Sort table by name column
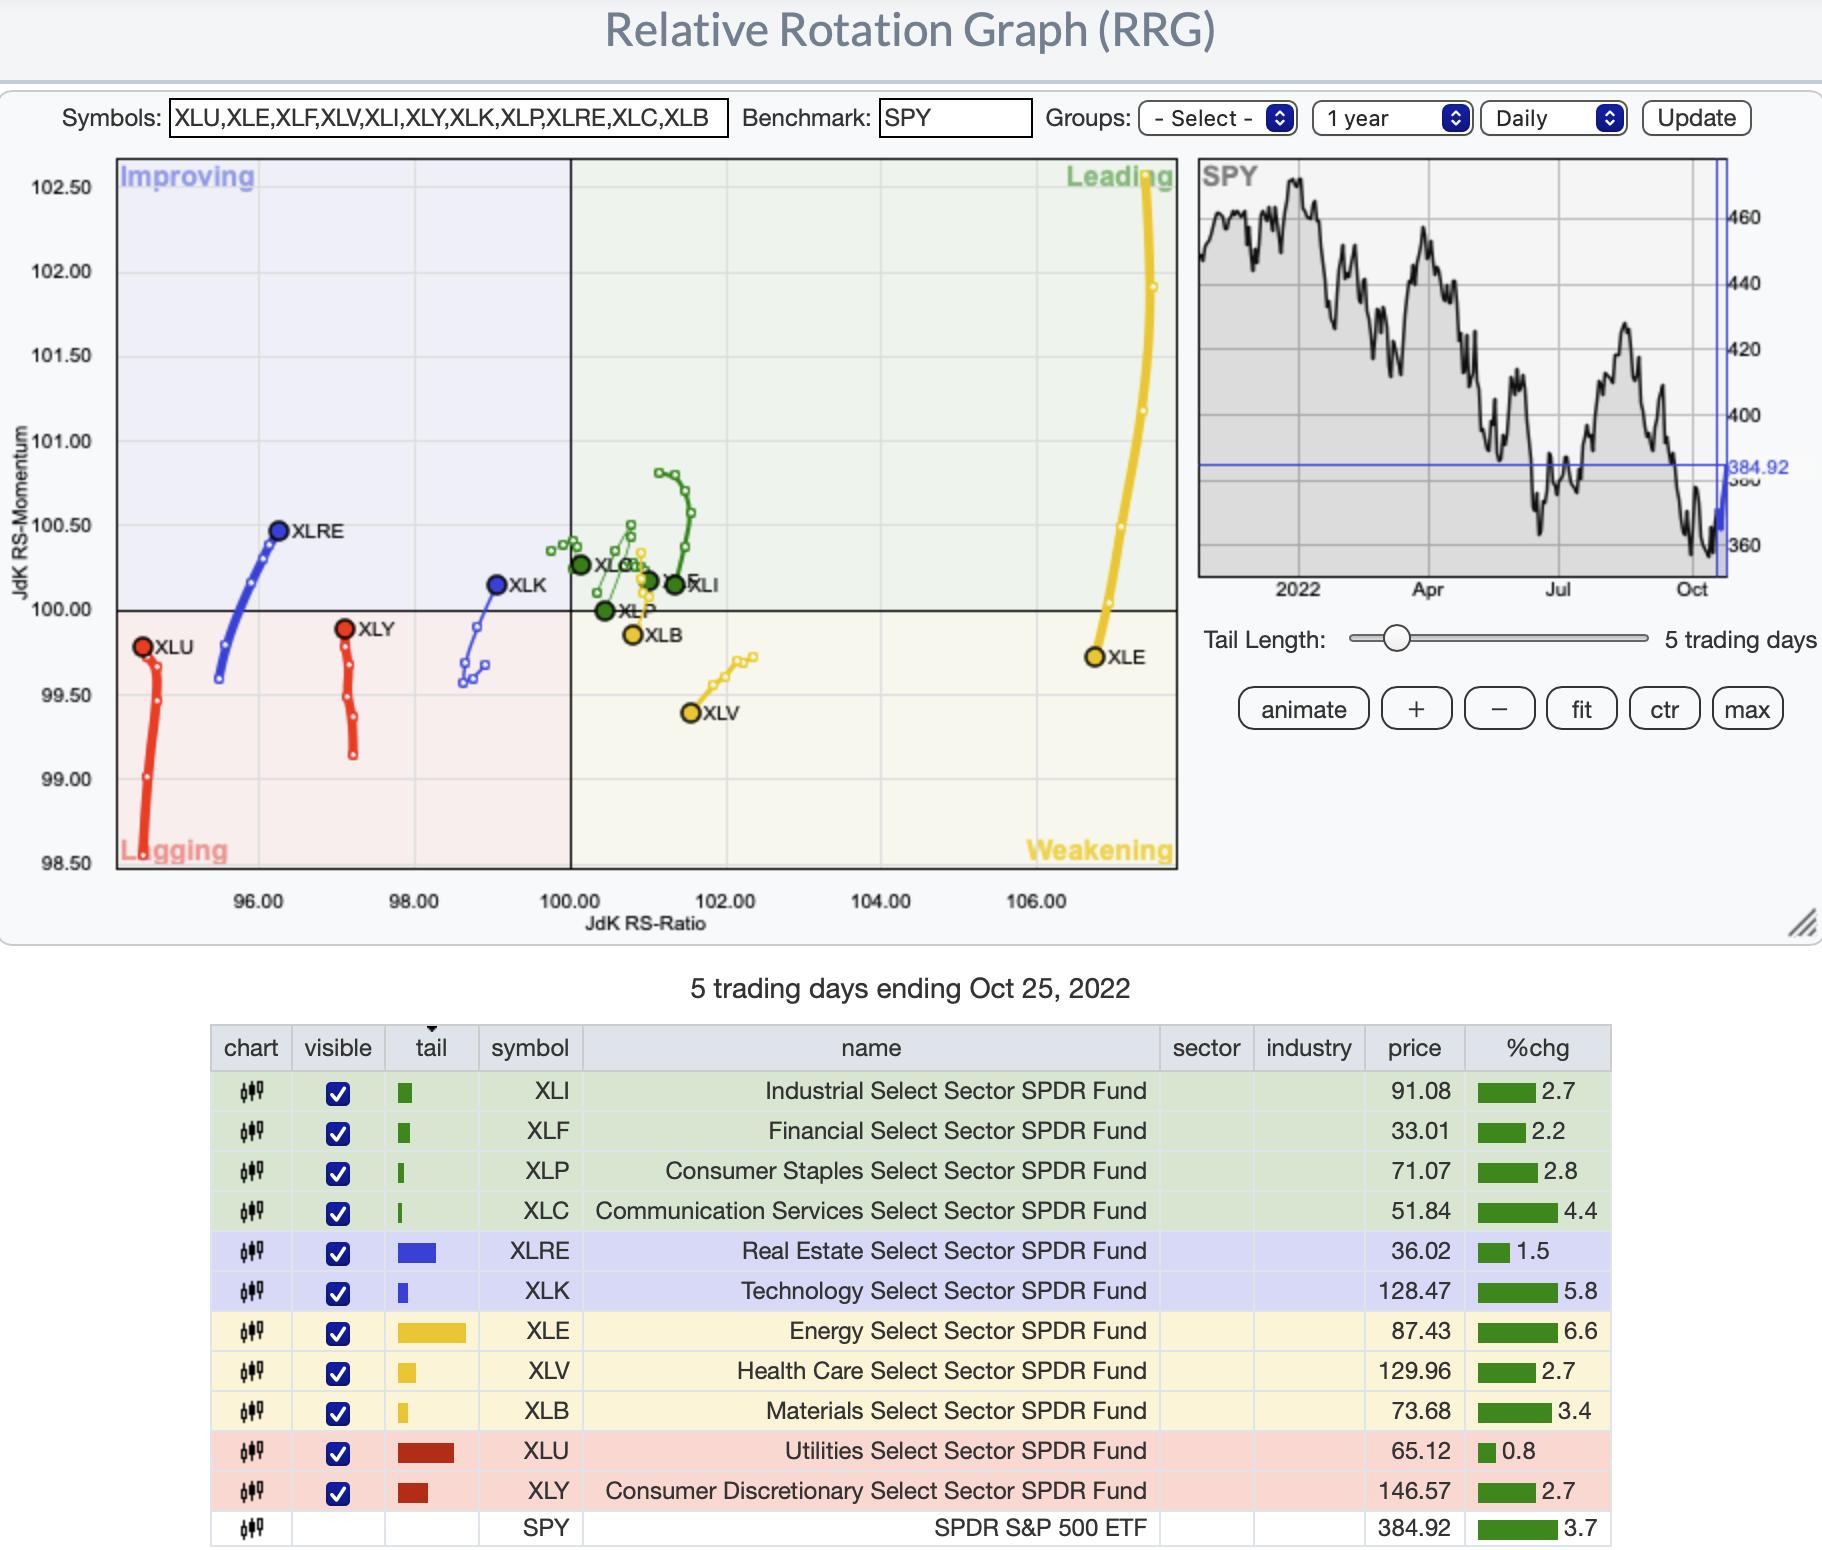Screen dimensions: 1822x1550 point(871,1048)
